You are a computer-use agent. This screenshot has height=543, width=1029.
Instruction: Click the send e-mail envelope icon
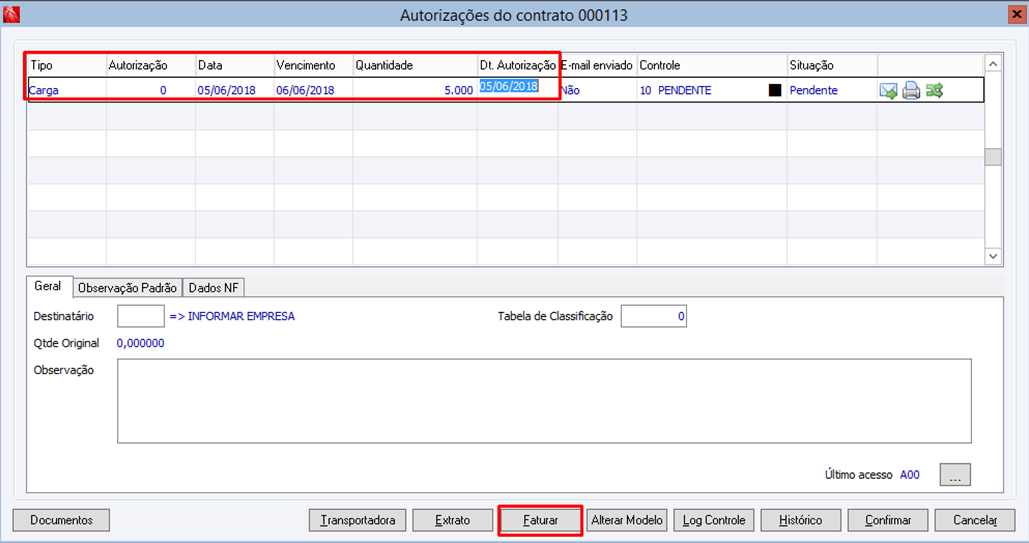pyautogui.click(x=888, y=91)
